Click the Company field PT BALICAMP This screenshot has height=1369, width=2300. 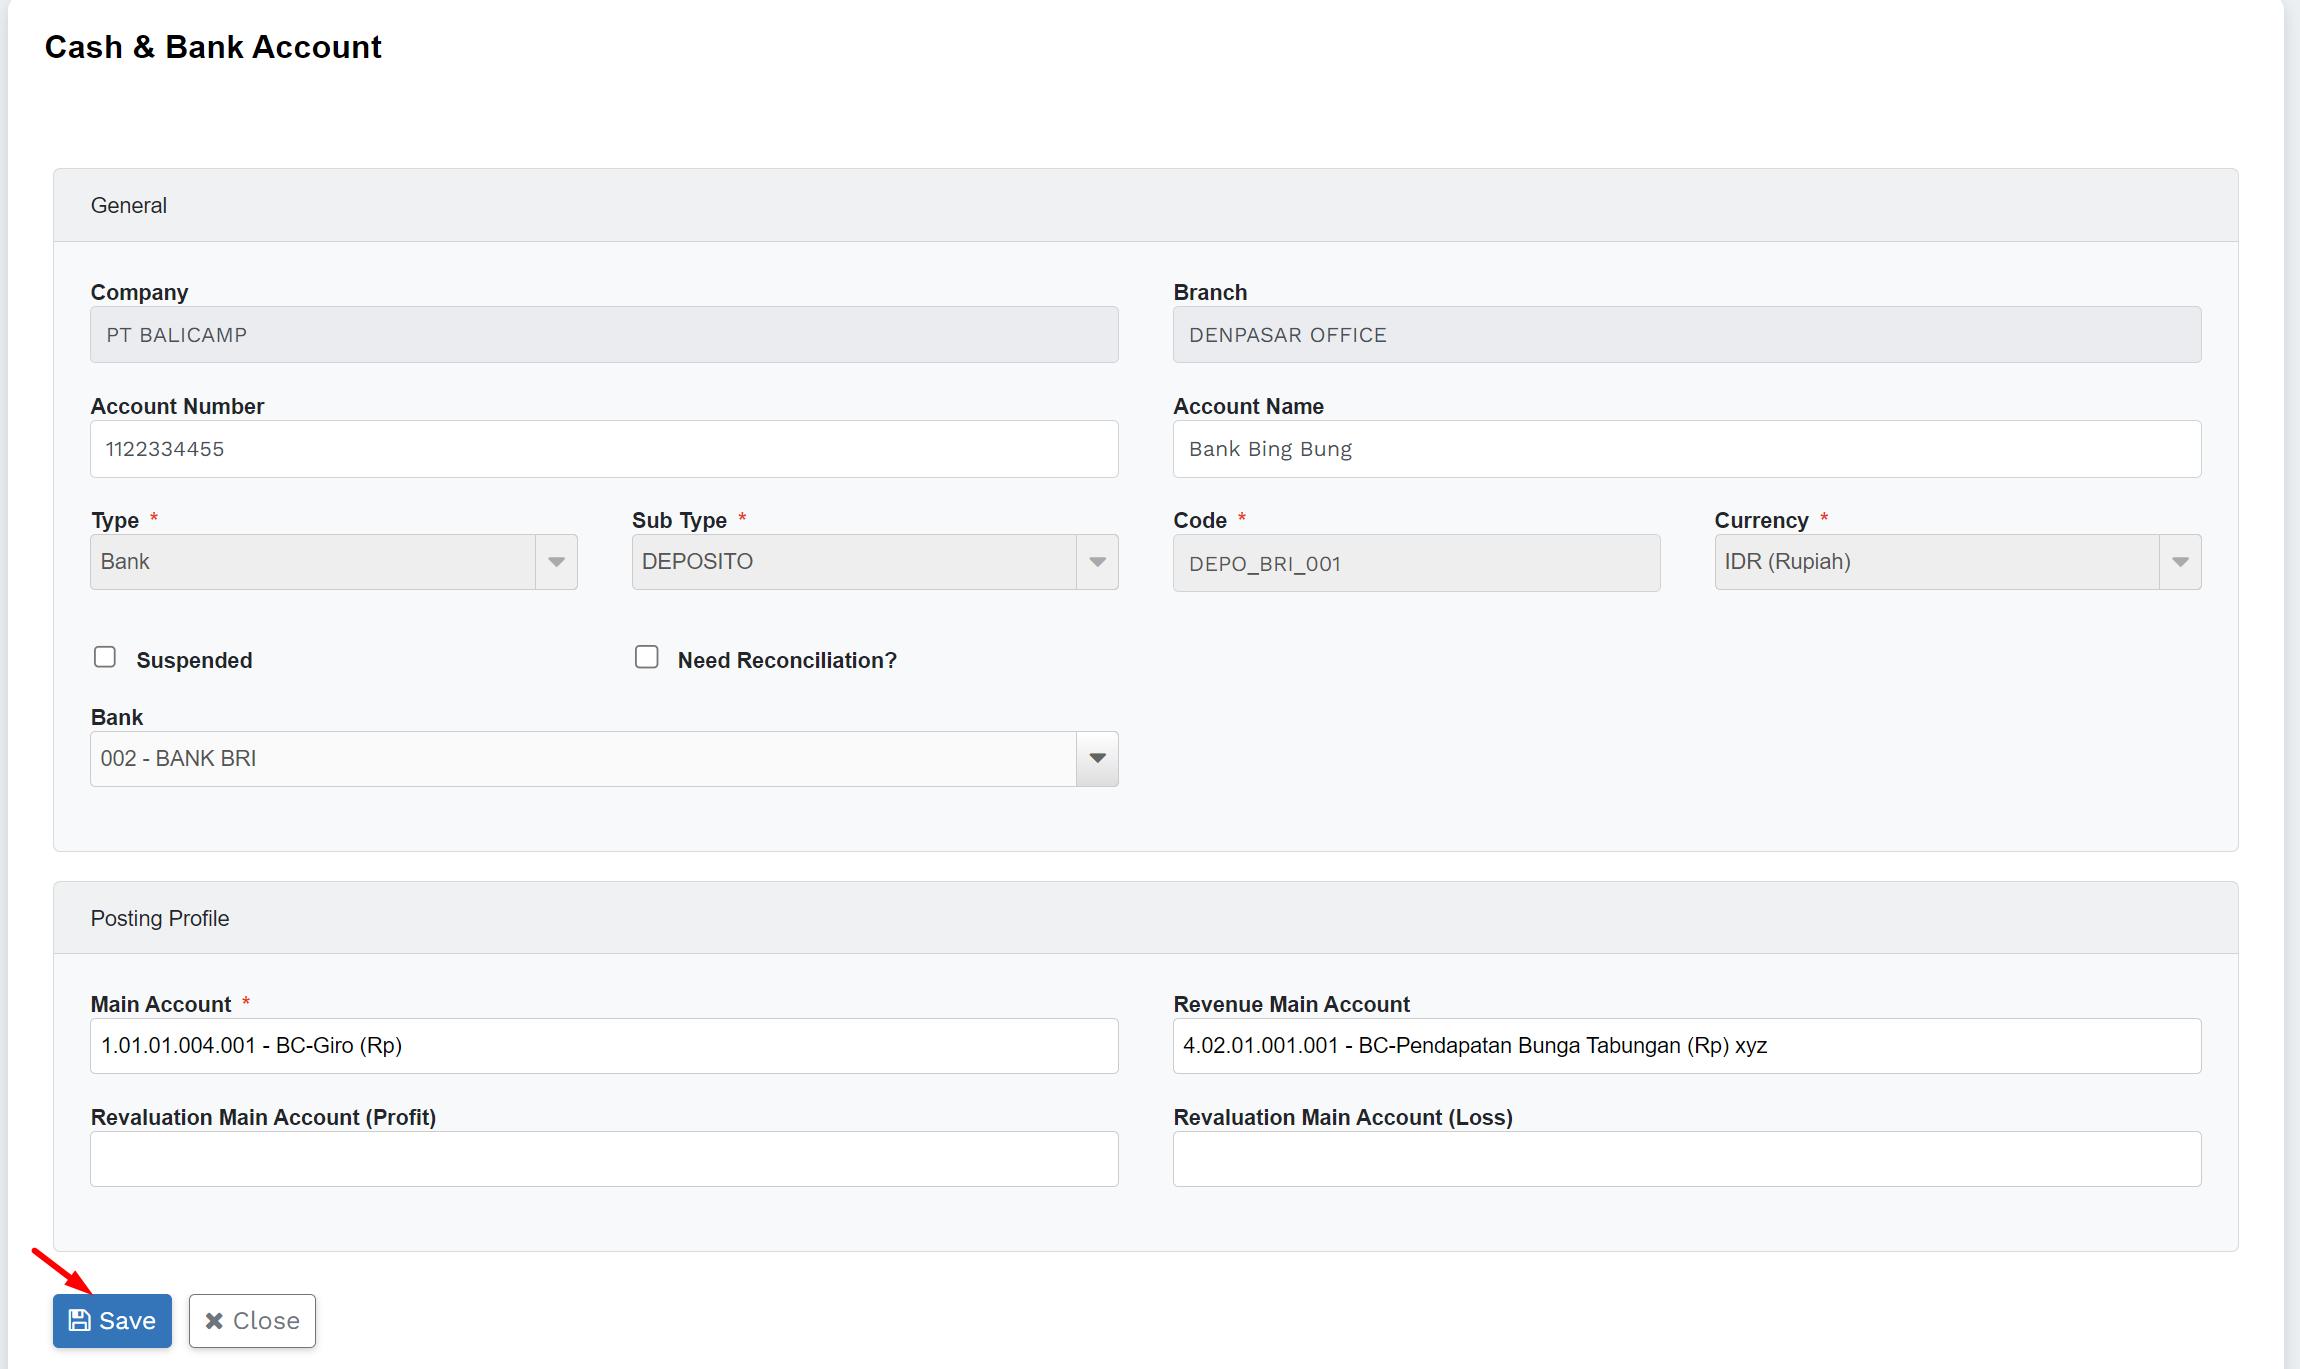604,335
